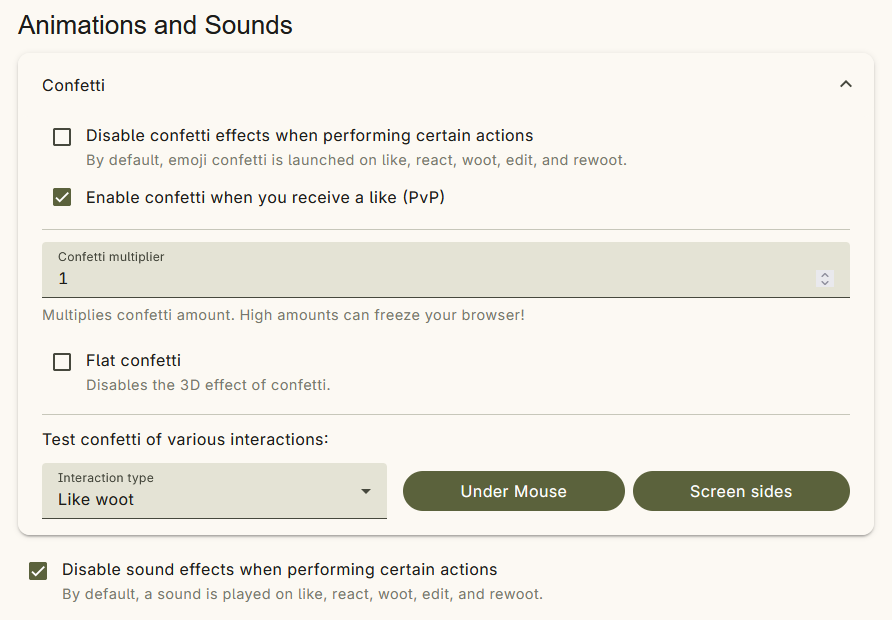
Task: Enable Flat confetti
Action: [62, 361]
